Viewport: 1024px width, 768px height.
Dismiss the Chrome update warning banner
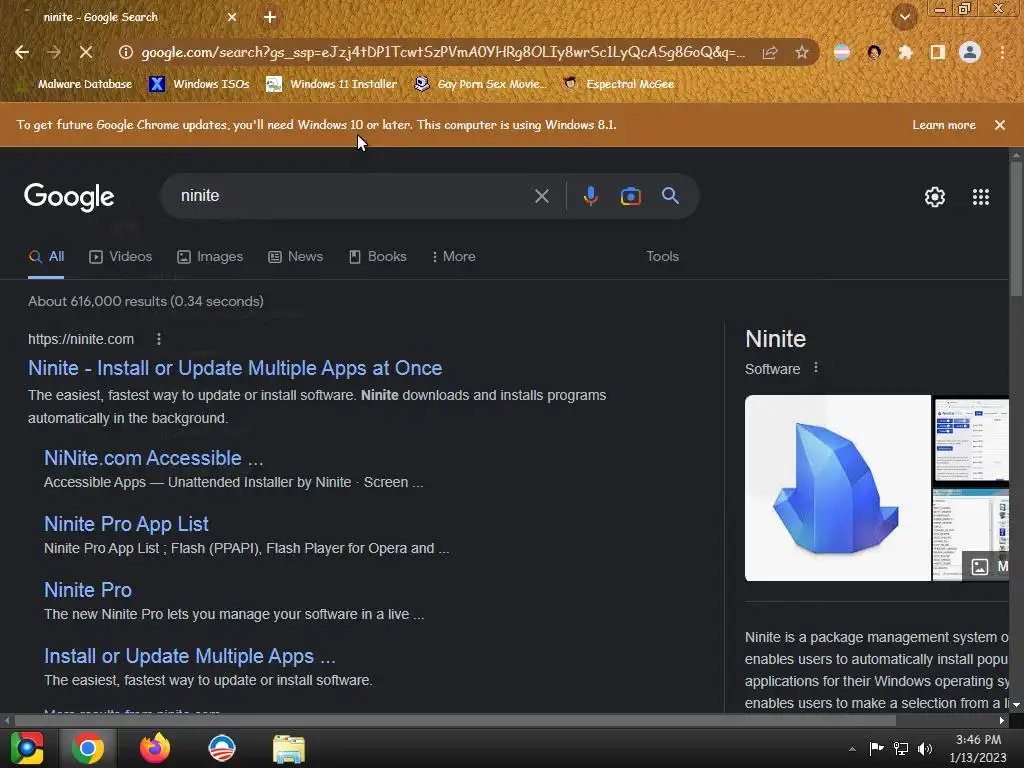click(x=1000, y=125)
